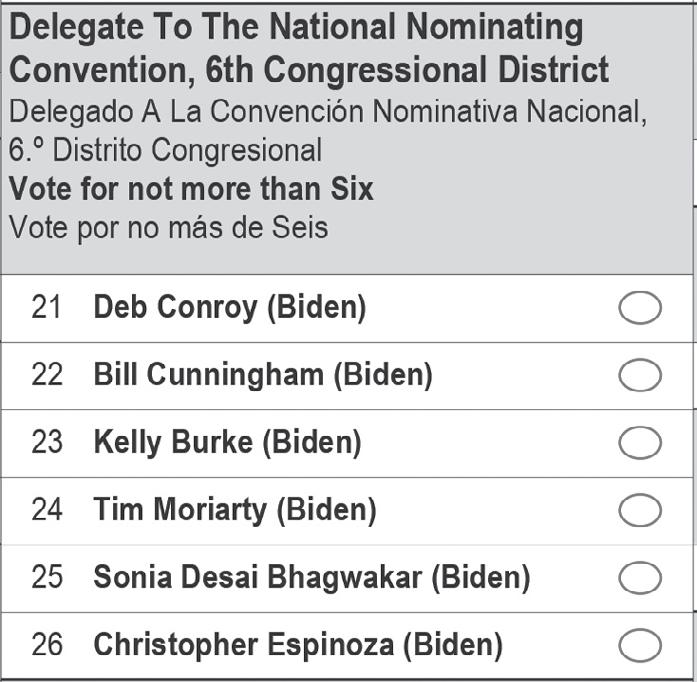697x682 pixels.
Task: Click the "Vote por no más de Seis" text
Action: (168, 227)
